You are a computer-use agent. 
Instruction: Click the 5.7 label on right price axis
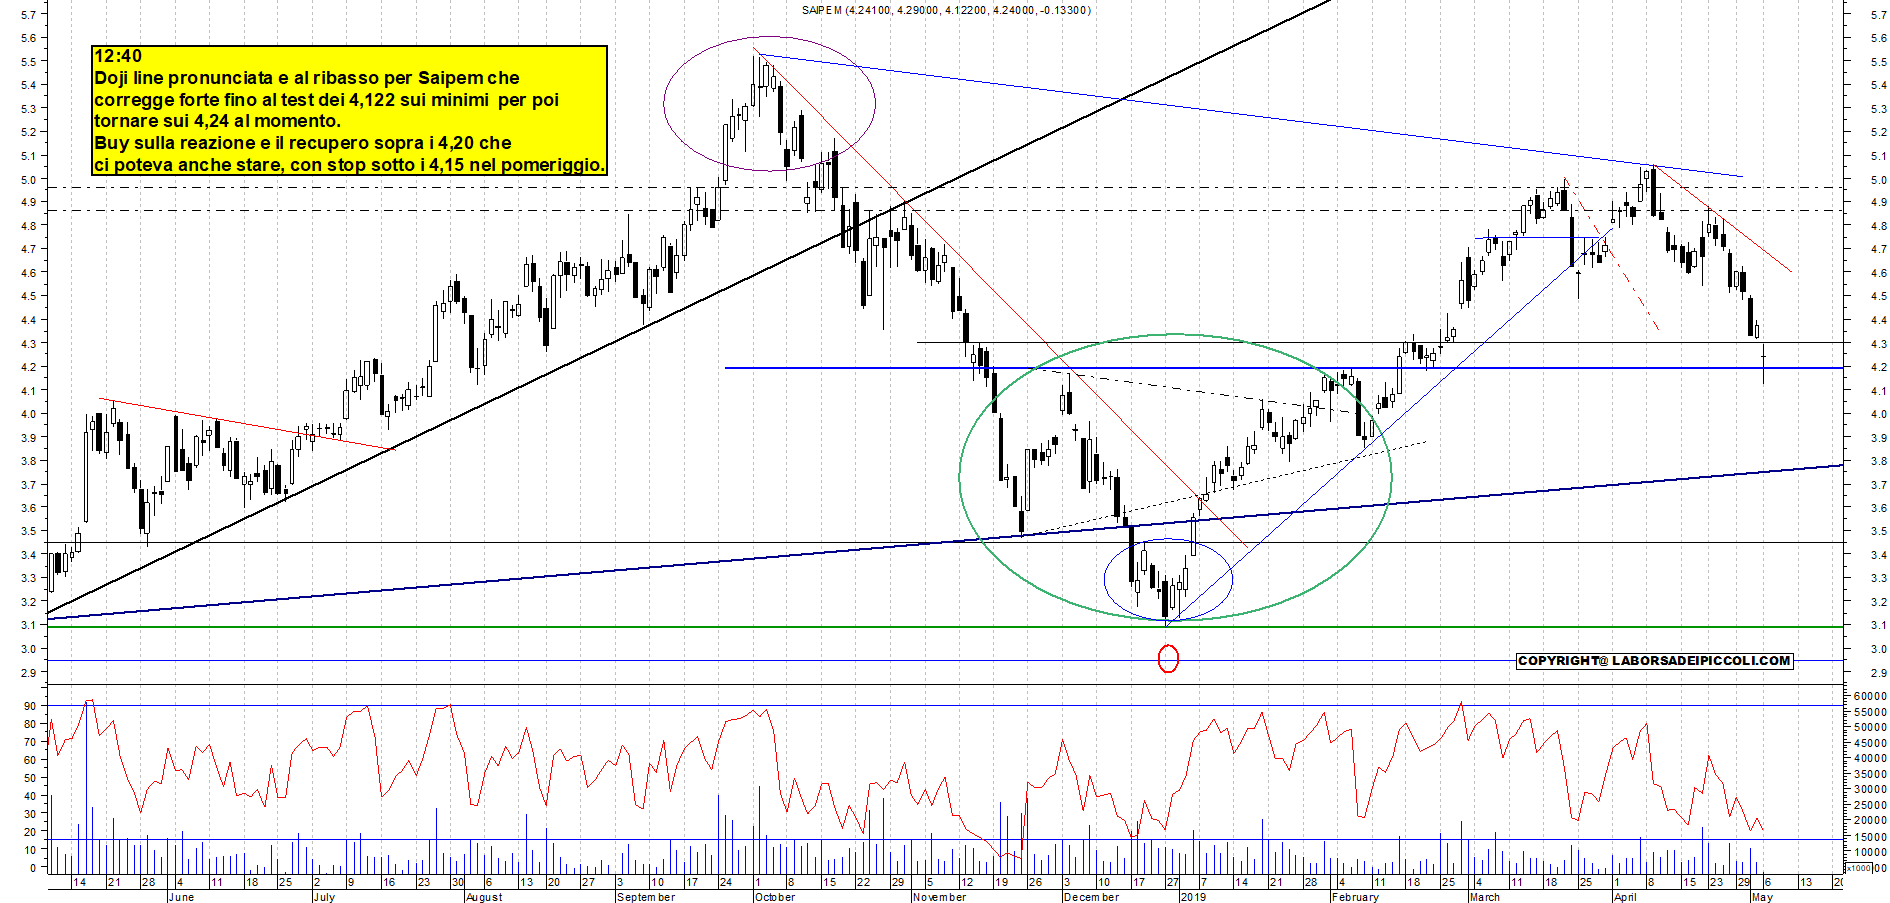1878,15
